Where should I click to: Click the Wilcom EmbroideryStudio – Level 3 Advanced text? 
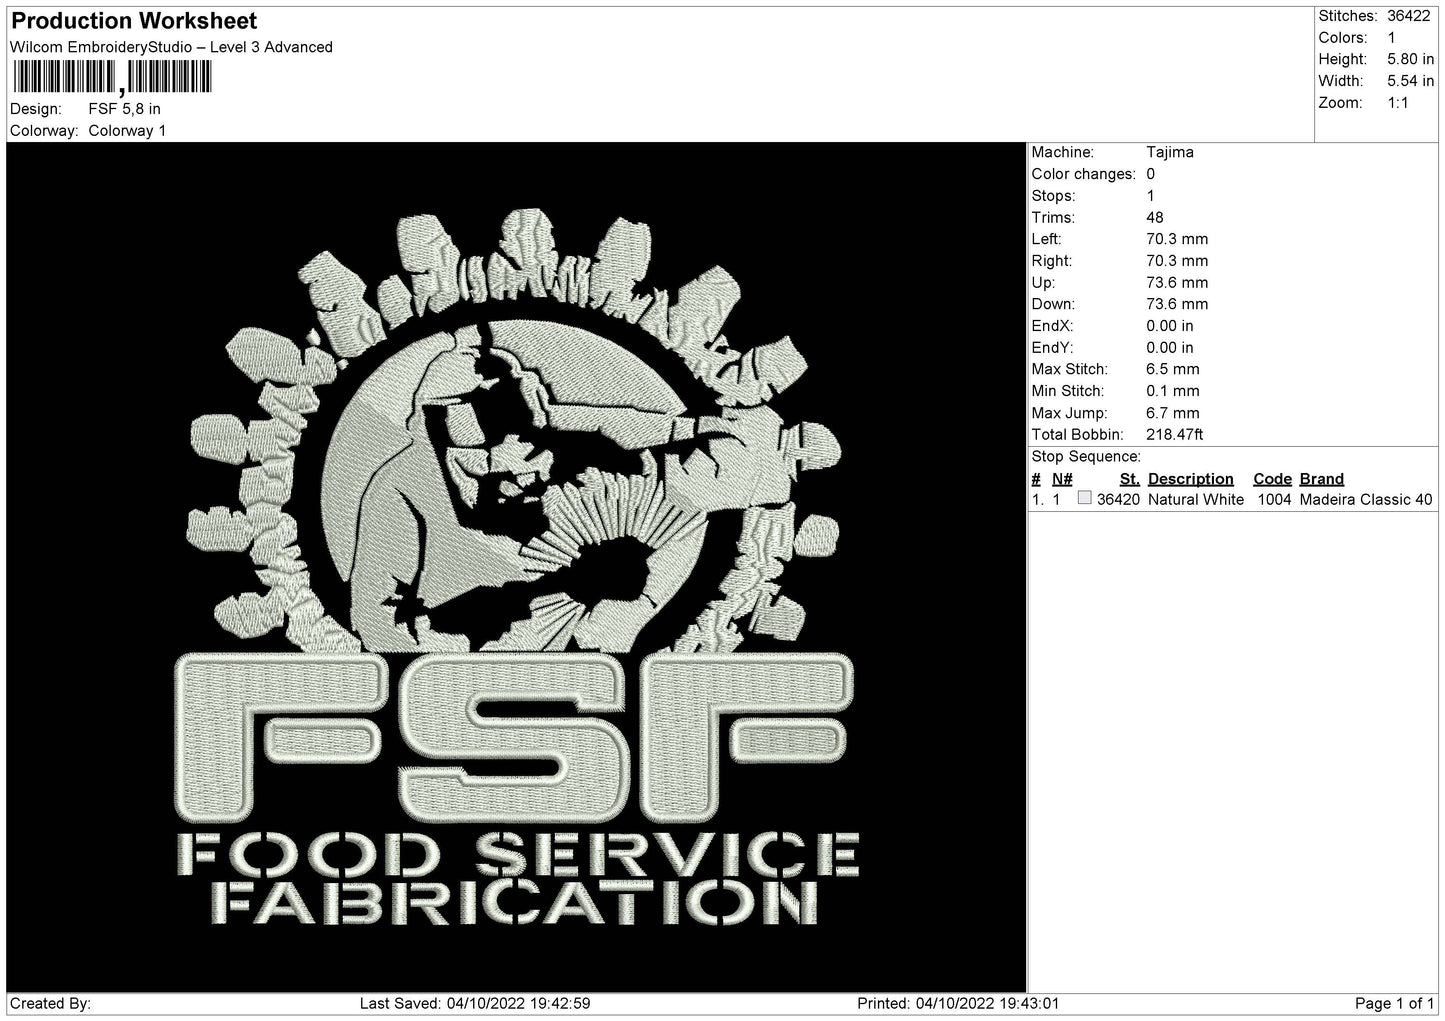pos(171,47)
